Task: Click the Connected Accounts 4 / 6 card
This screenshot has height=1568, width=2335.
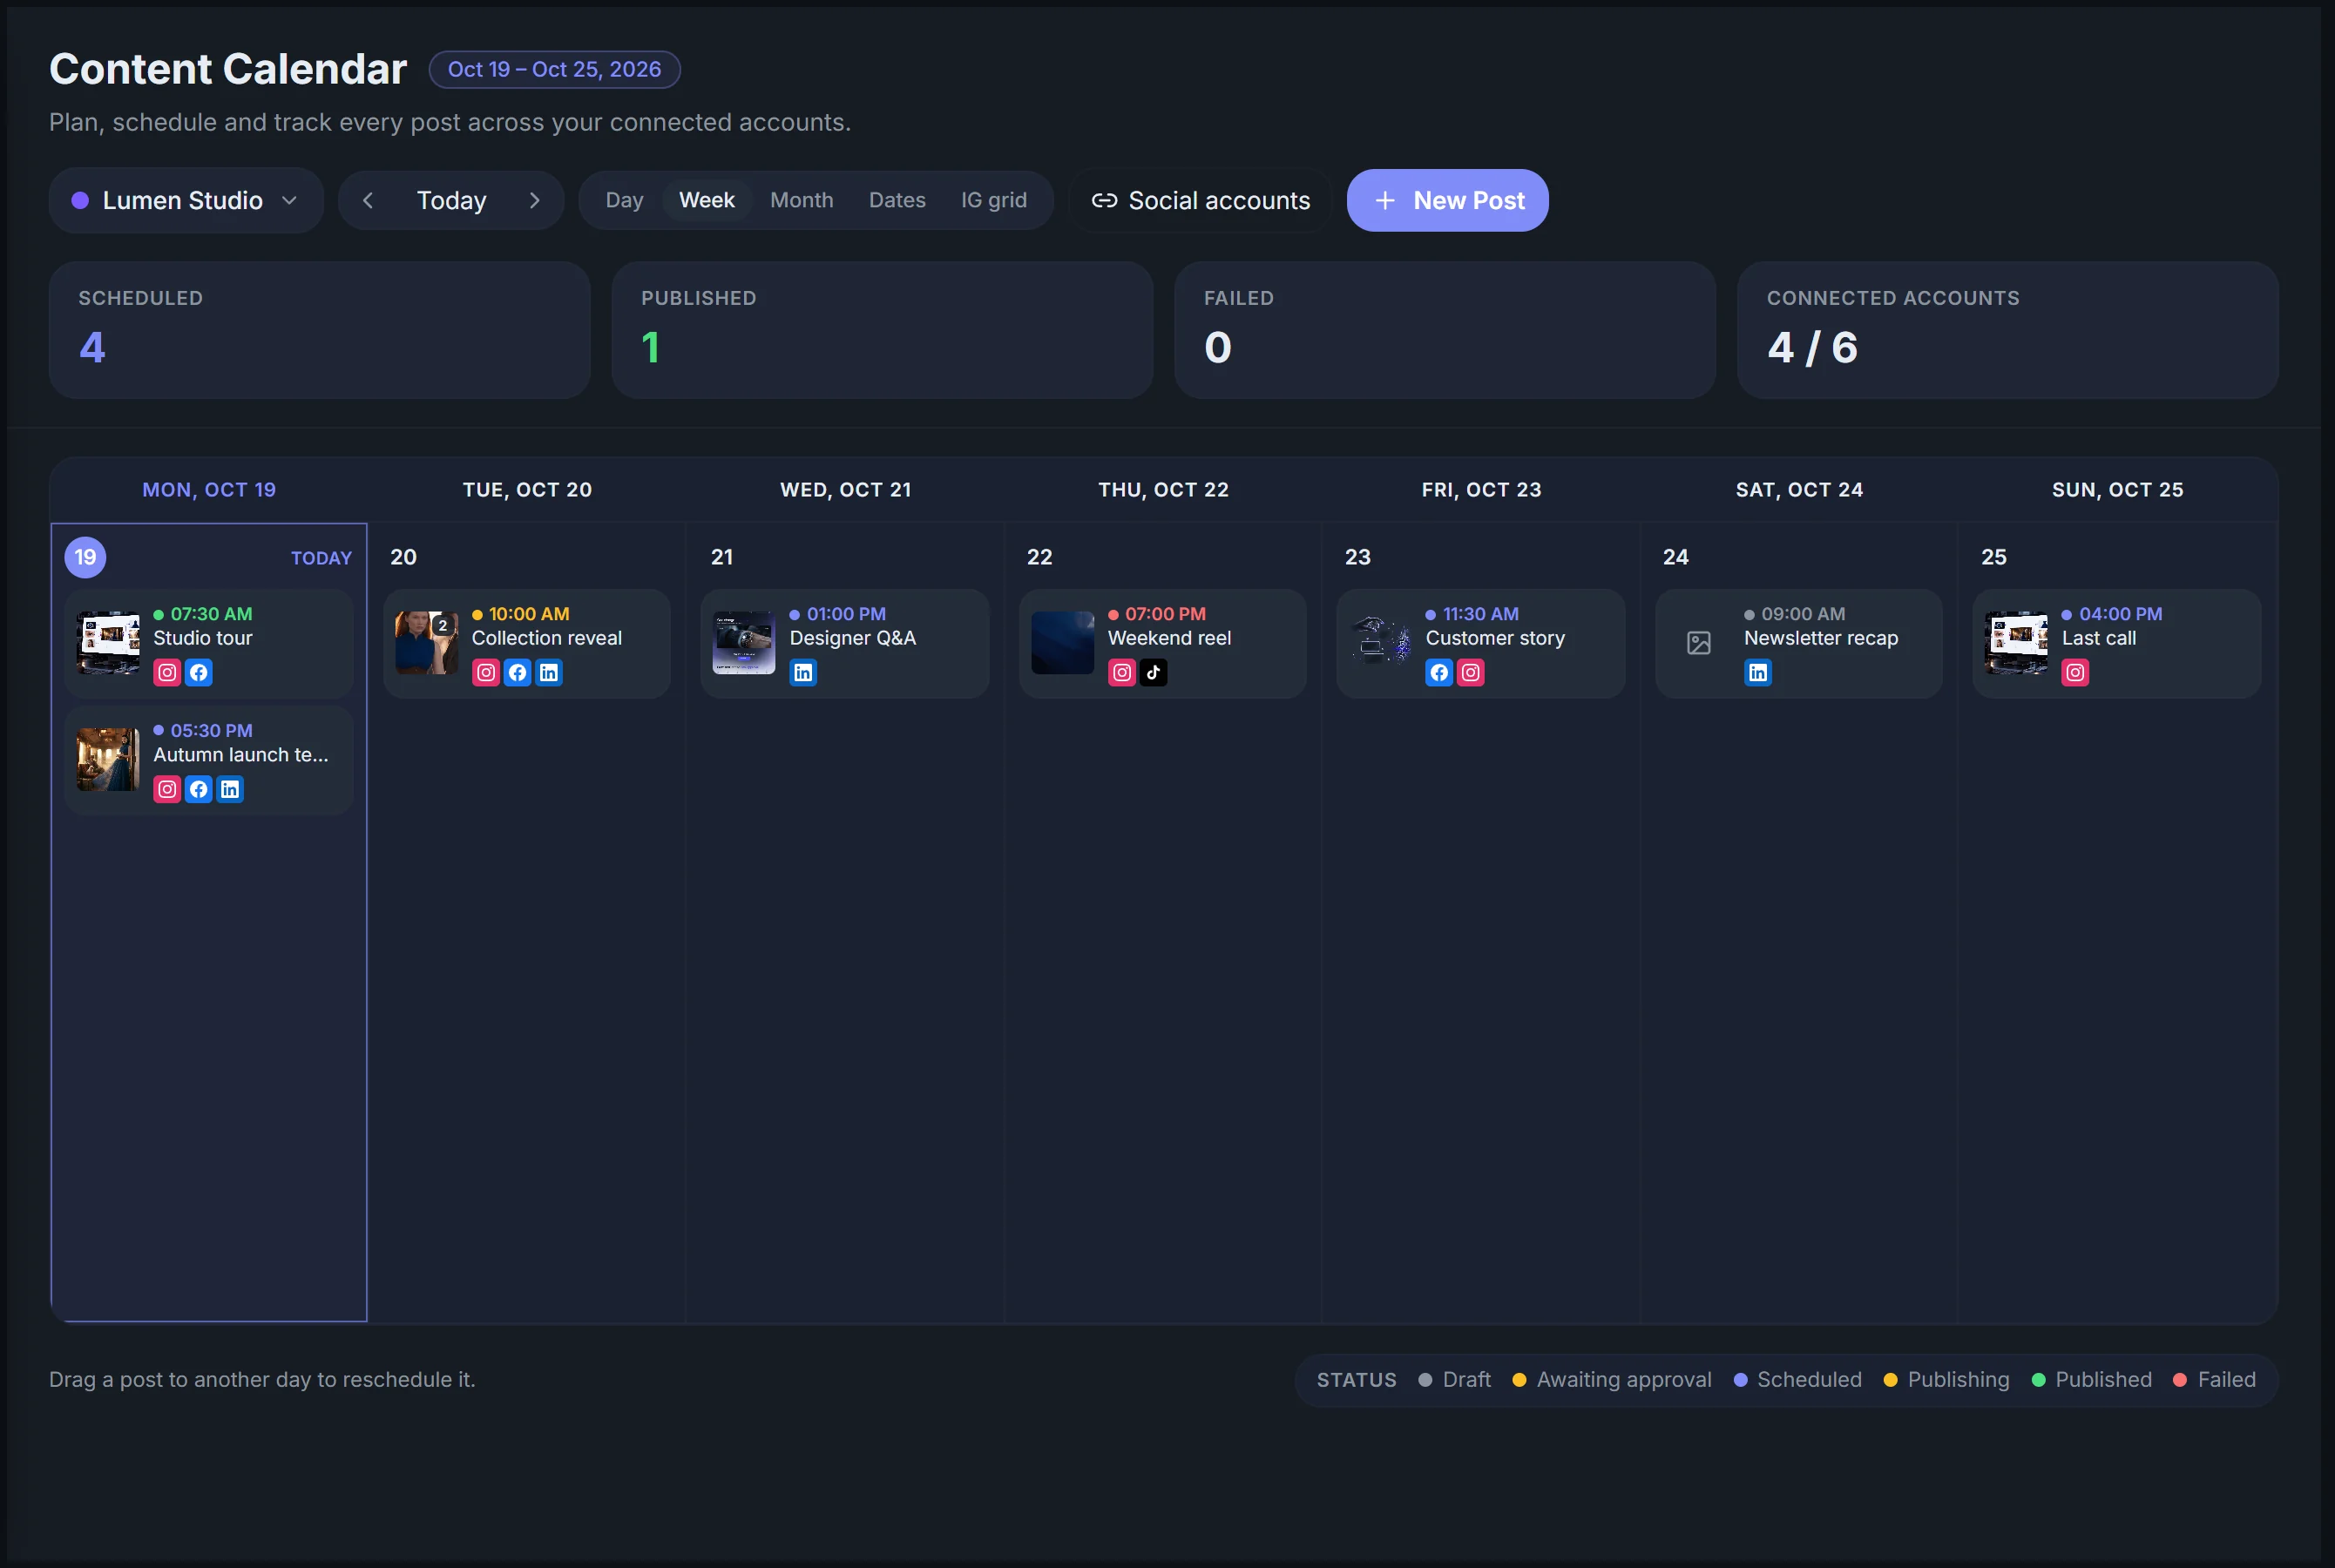Action: pos(2008,331)
